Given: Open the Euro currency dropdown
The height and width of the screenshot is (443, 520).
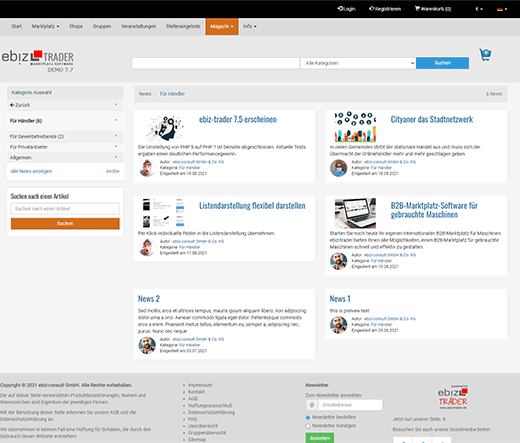Looking at the screenshot, I should [479, 9].
